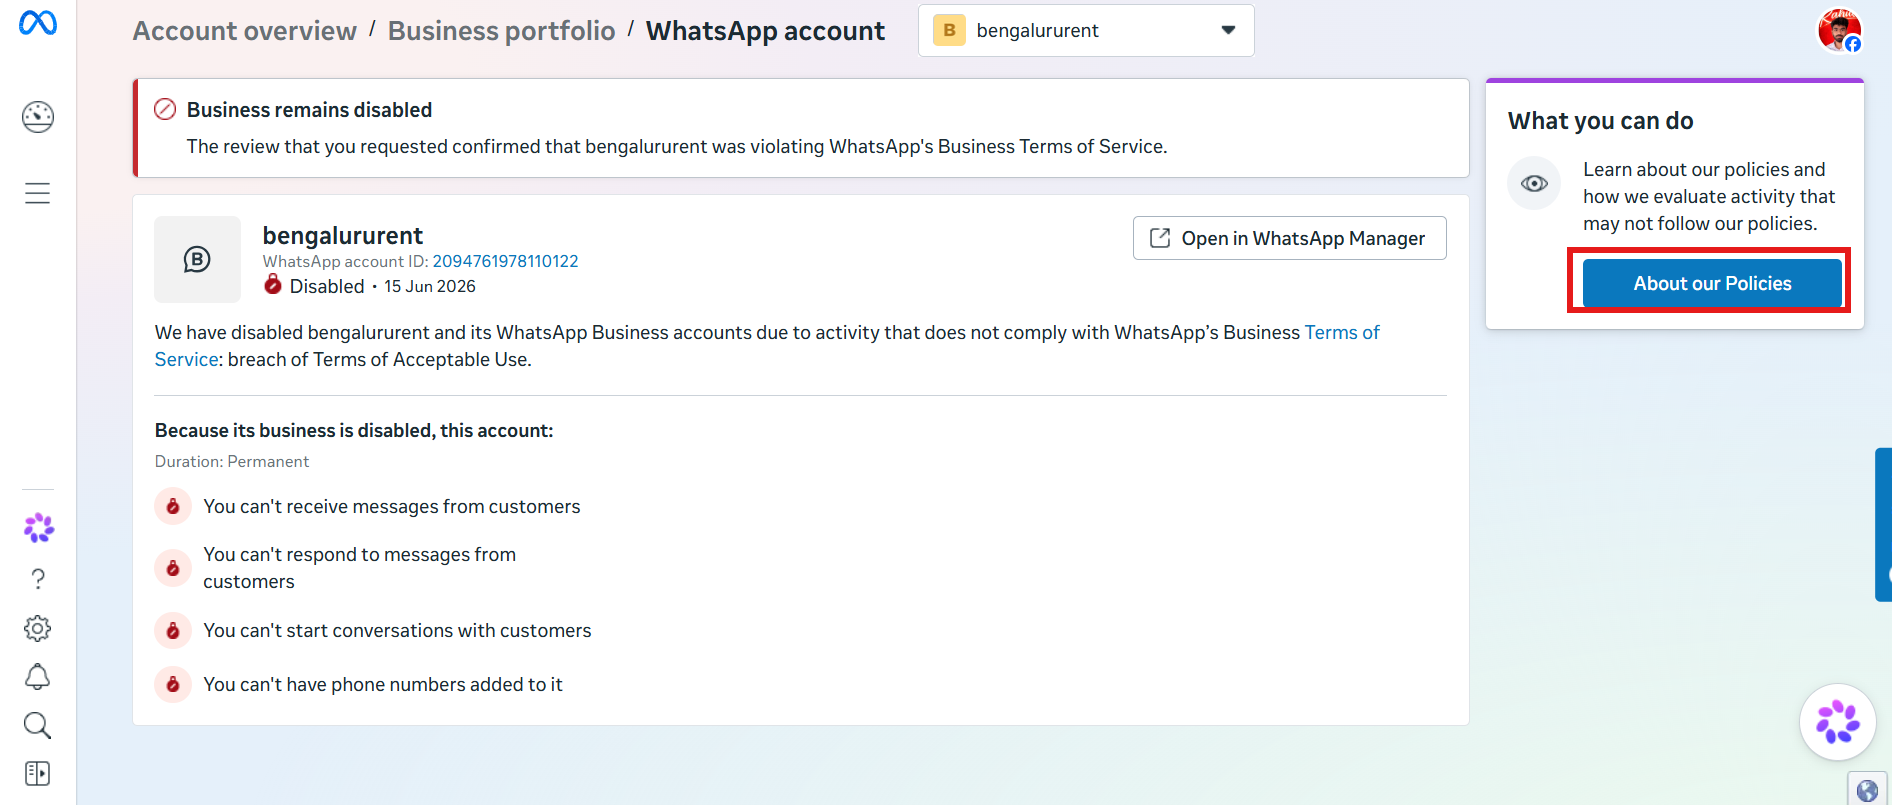Click the external link icon in Open in WhatsApp Manager

point(1160,238)
